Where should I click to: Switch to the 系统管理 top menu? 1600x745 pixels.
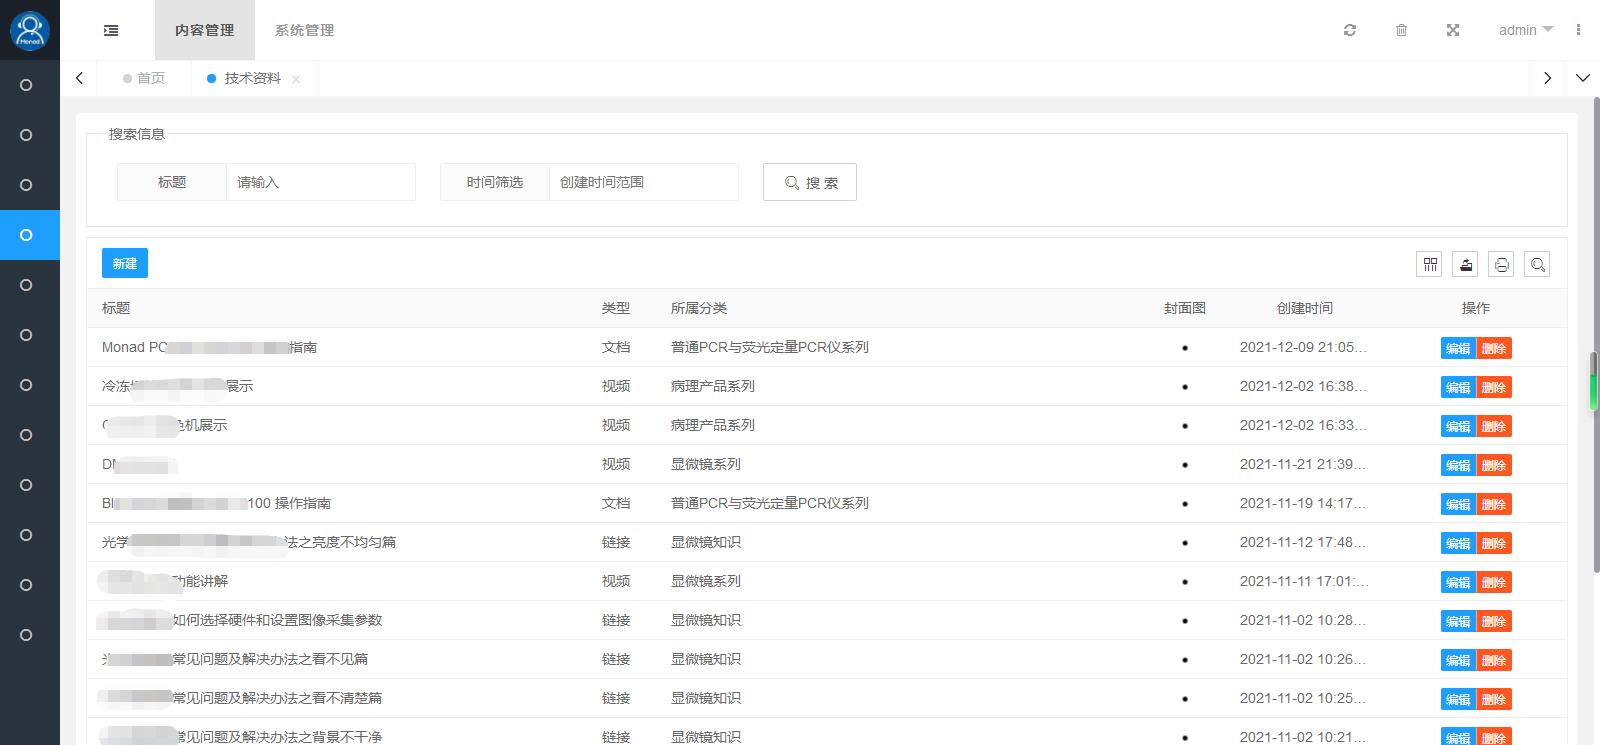click(x=304, y=30)
